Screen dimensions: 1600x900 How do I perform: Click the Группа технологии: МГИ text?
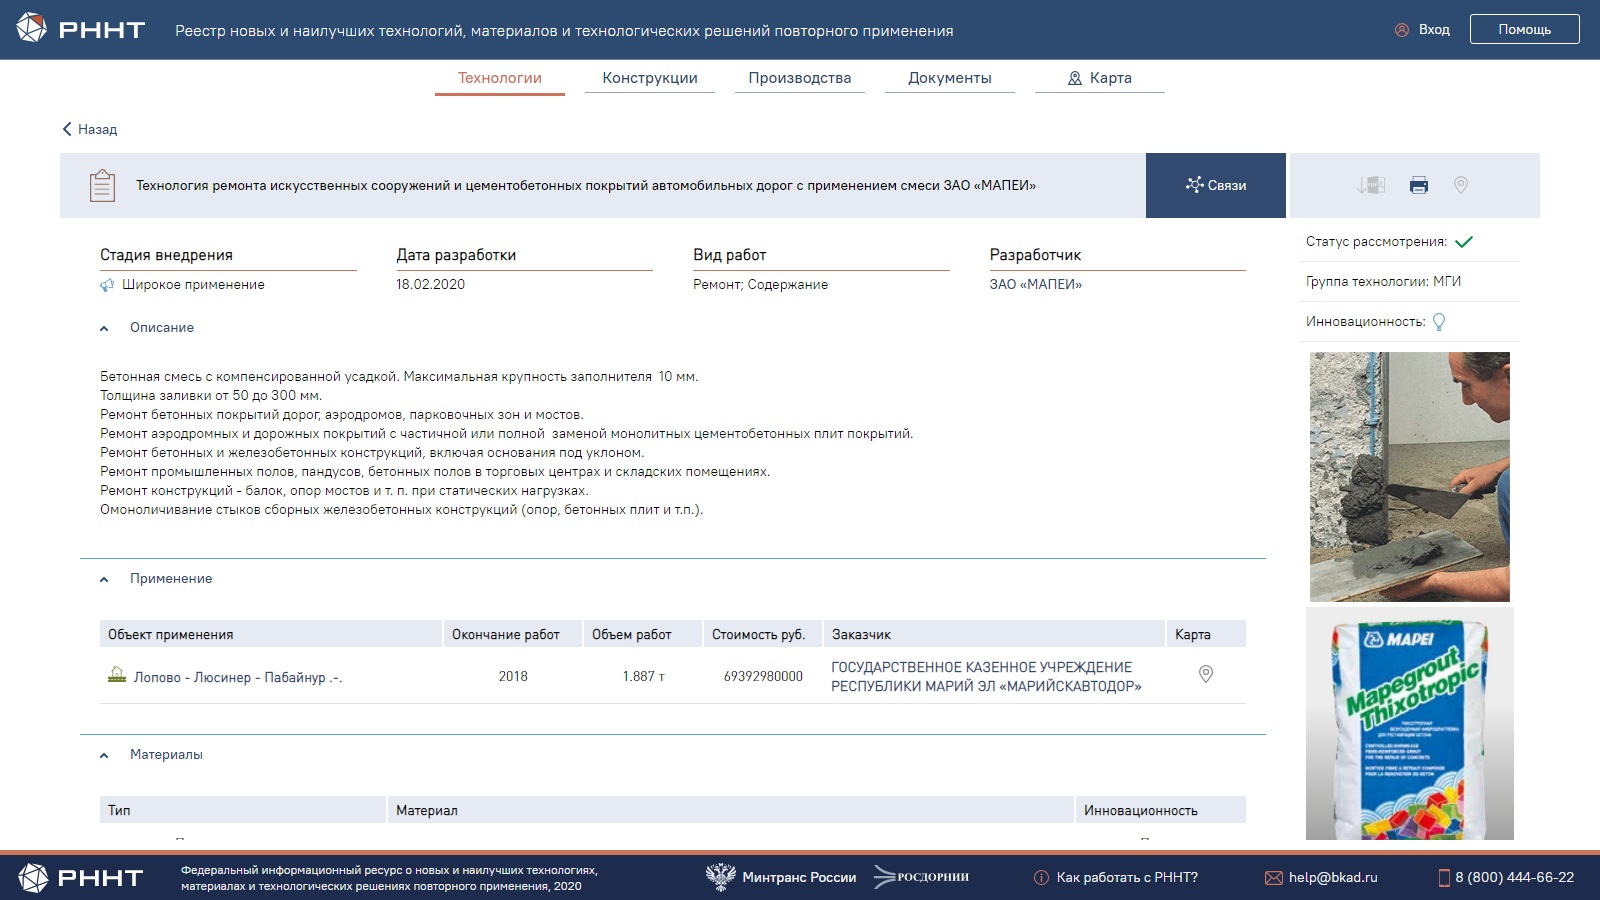click(1384, 281)
